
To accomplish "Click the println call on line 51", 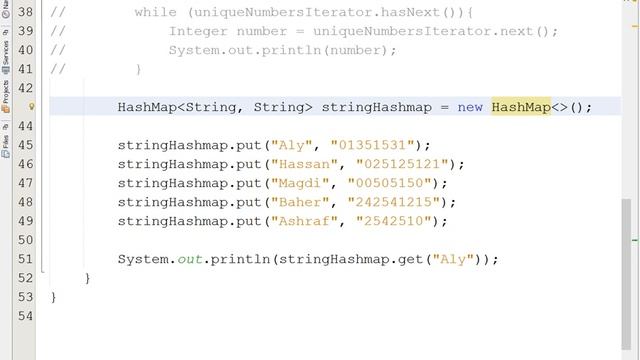I will click(x=240, y=260).
